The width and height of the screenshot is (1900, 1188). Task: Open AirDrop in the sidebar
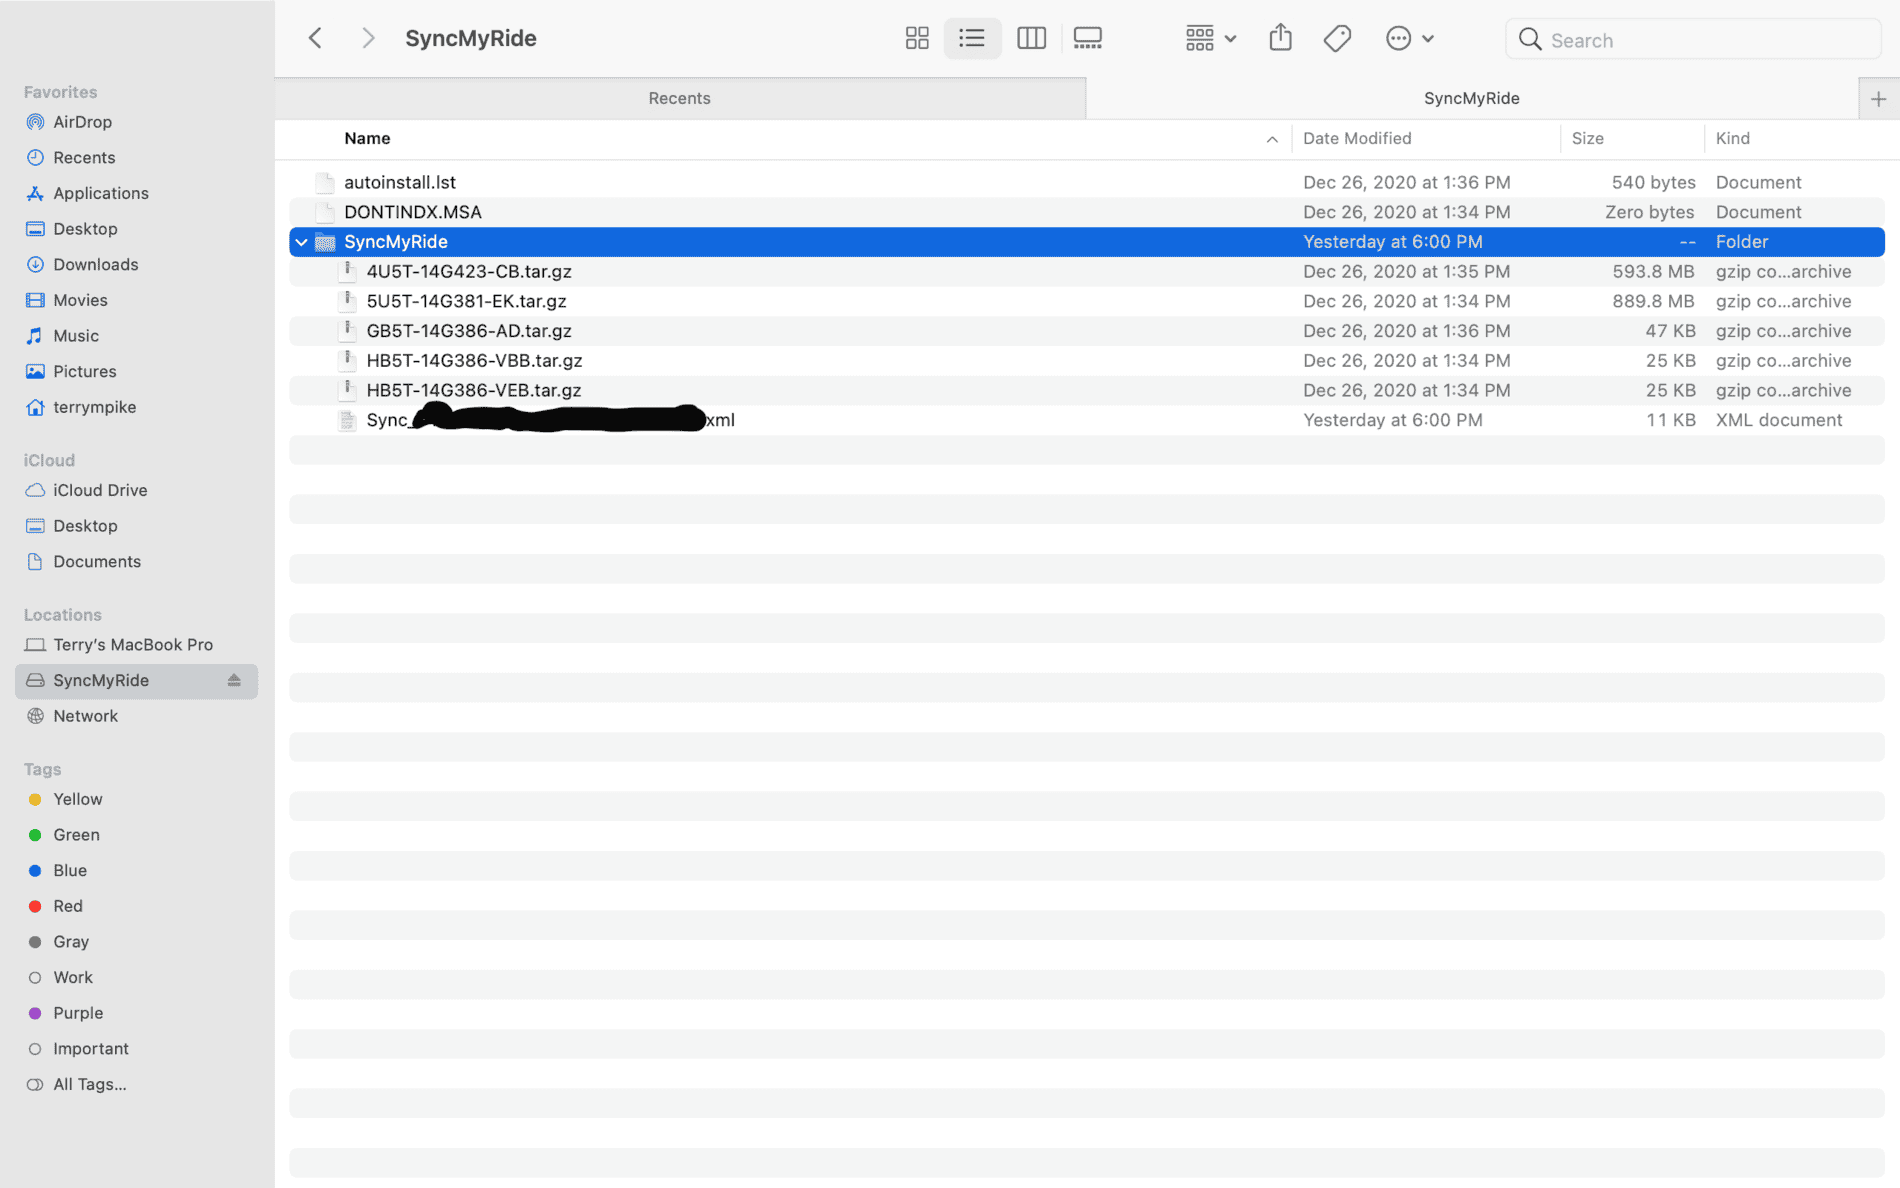(82, 122)
